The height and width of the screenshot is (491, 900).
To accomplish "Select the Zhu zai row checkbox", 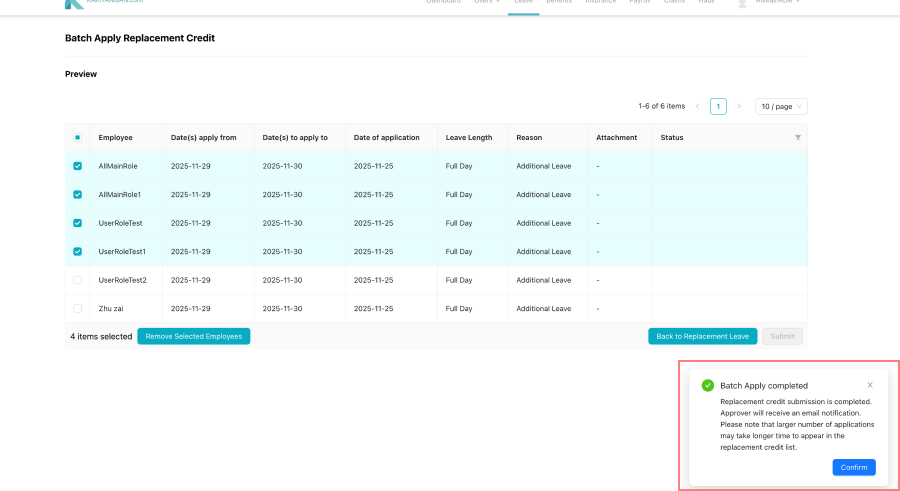I will [78, 309].
